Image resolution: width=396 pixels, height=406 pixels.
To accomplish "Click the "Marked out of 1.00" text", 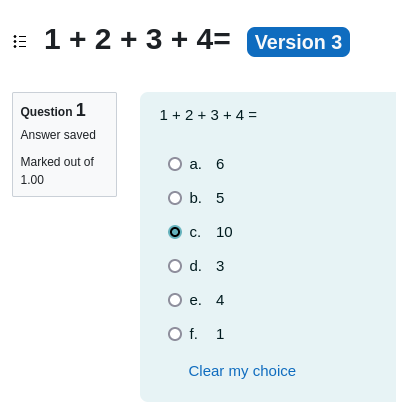I will click(57, 171).
